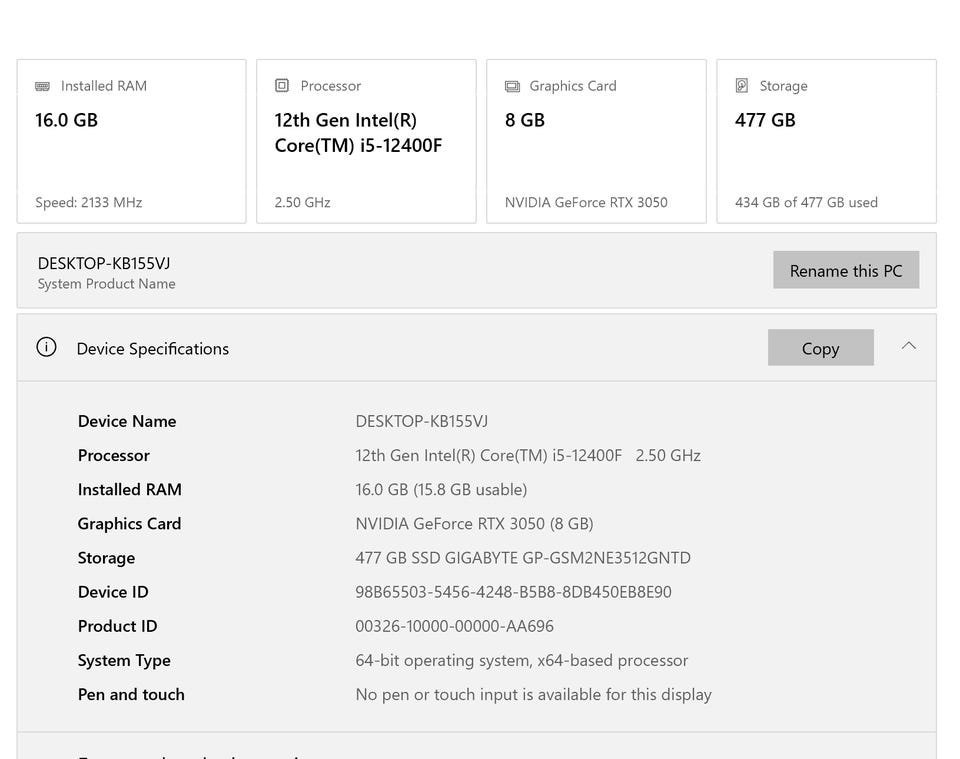Click the Device Specifications heading
The image size is (960, 759).
153,349
